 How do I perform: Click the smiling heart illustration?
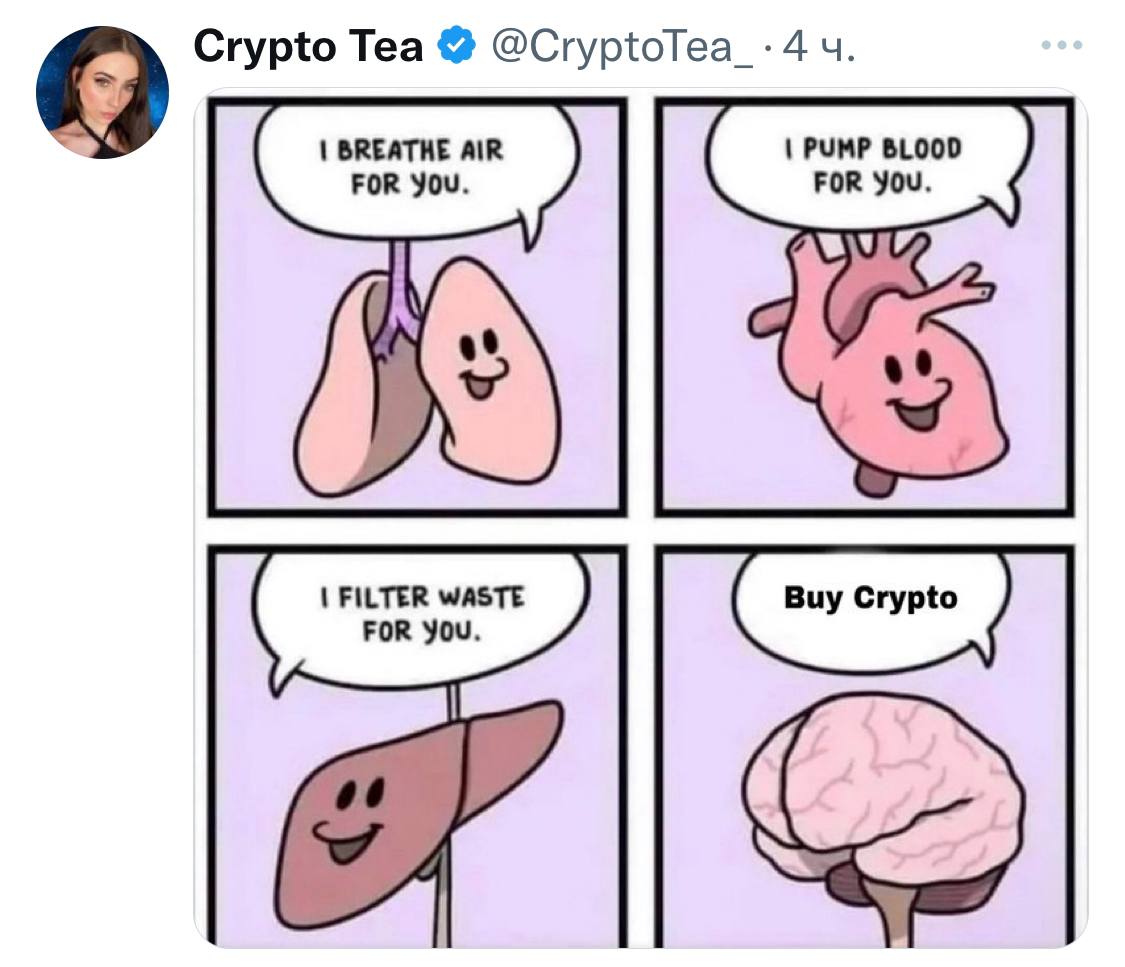coord(877,362)
